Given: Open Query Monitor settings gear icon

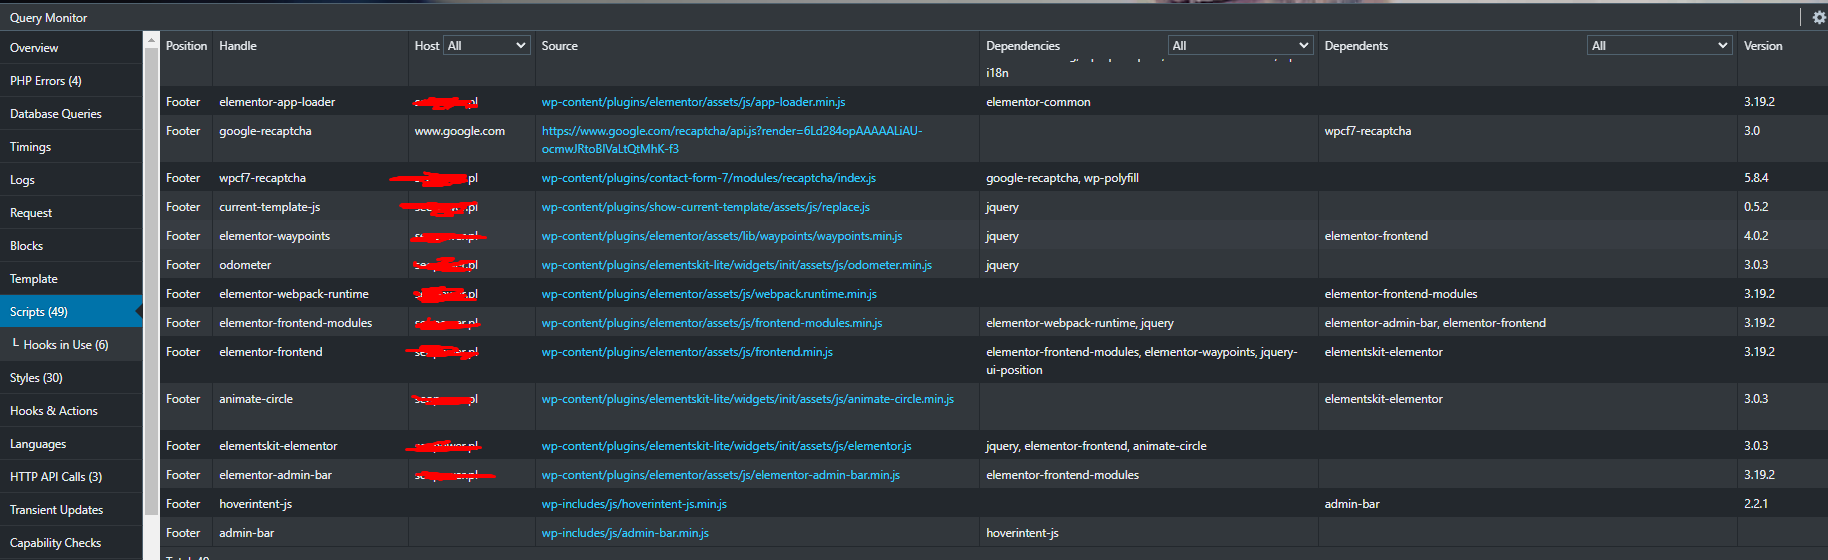Looking at the screenshot, I should pos(1818,17).
